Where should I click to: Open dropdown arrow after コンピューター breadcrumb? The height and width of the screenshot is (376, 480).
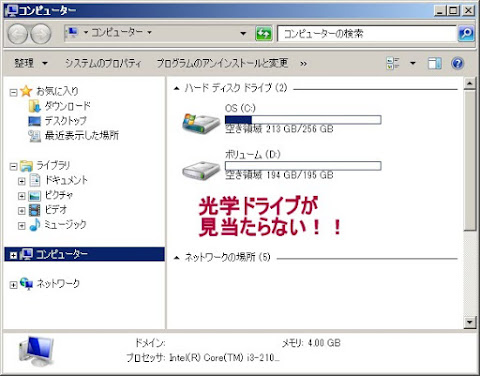point(149,33)
